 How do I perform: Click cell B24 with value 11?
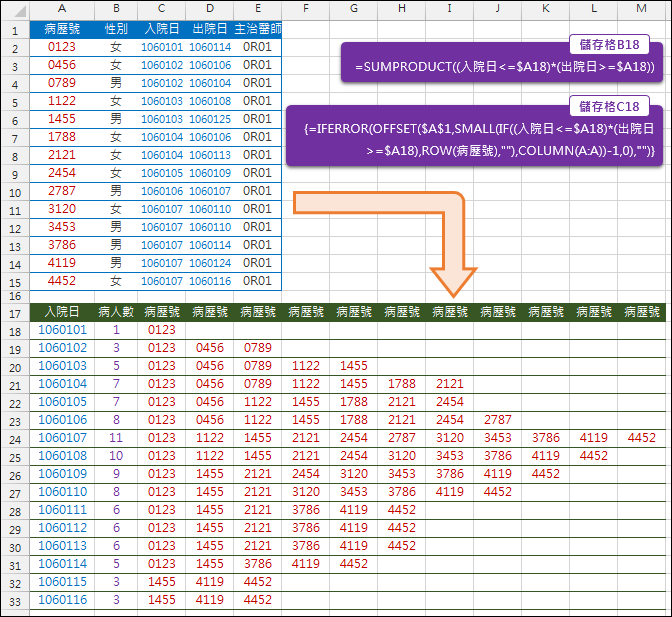[116, 438]
